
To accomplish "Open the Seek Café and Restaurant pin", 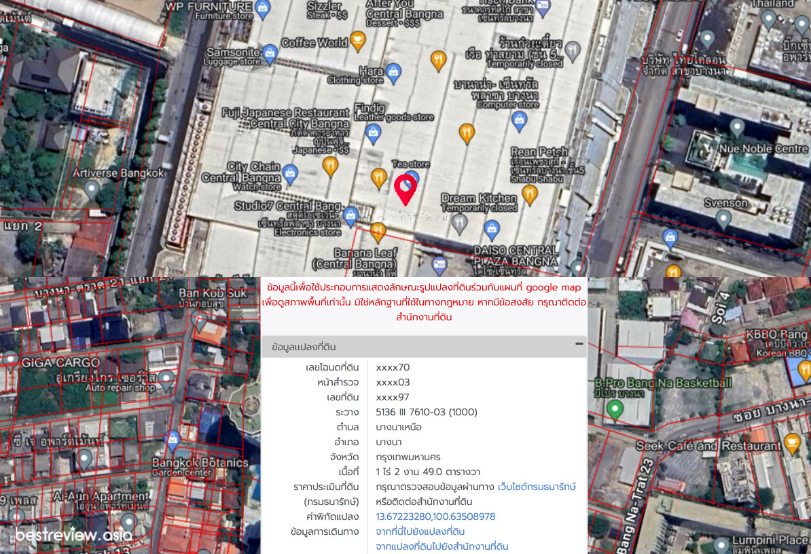I will 791,443.
